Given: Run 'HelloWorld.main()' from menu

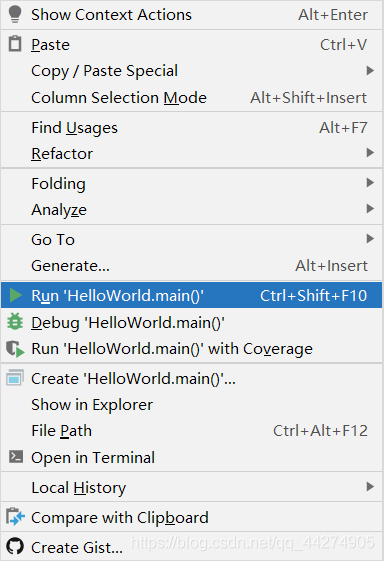Looking at the screenshot, I should tap(192, 296).
